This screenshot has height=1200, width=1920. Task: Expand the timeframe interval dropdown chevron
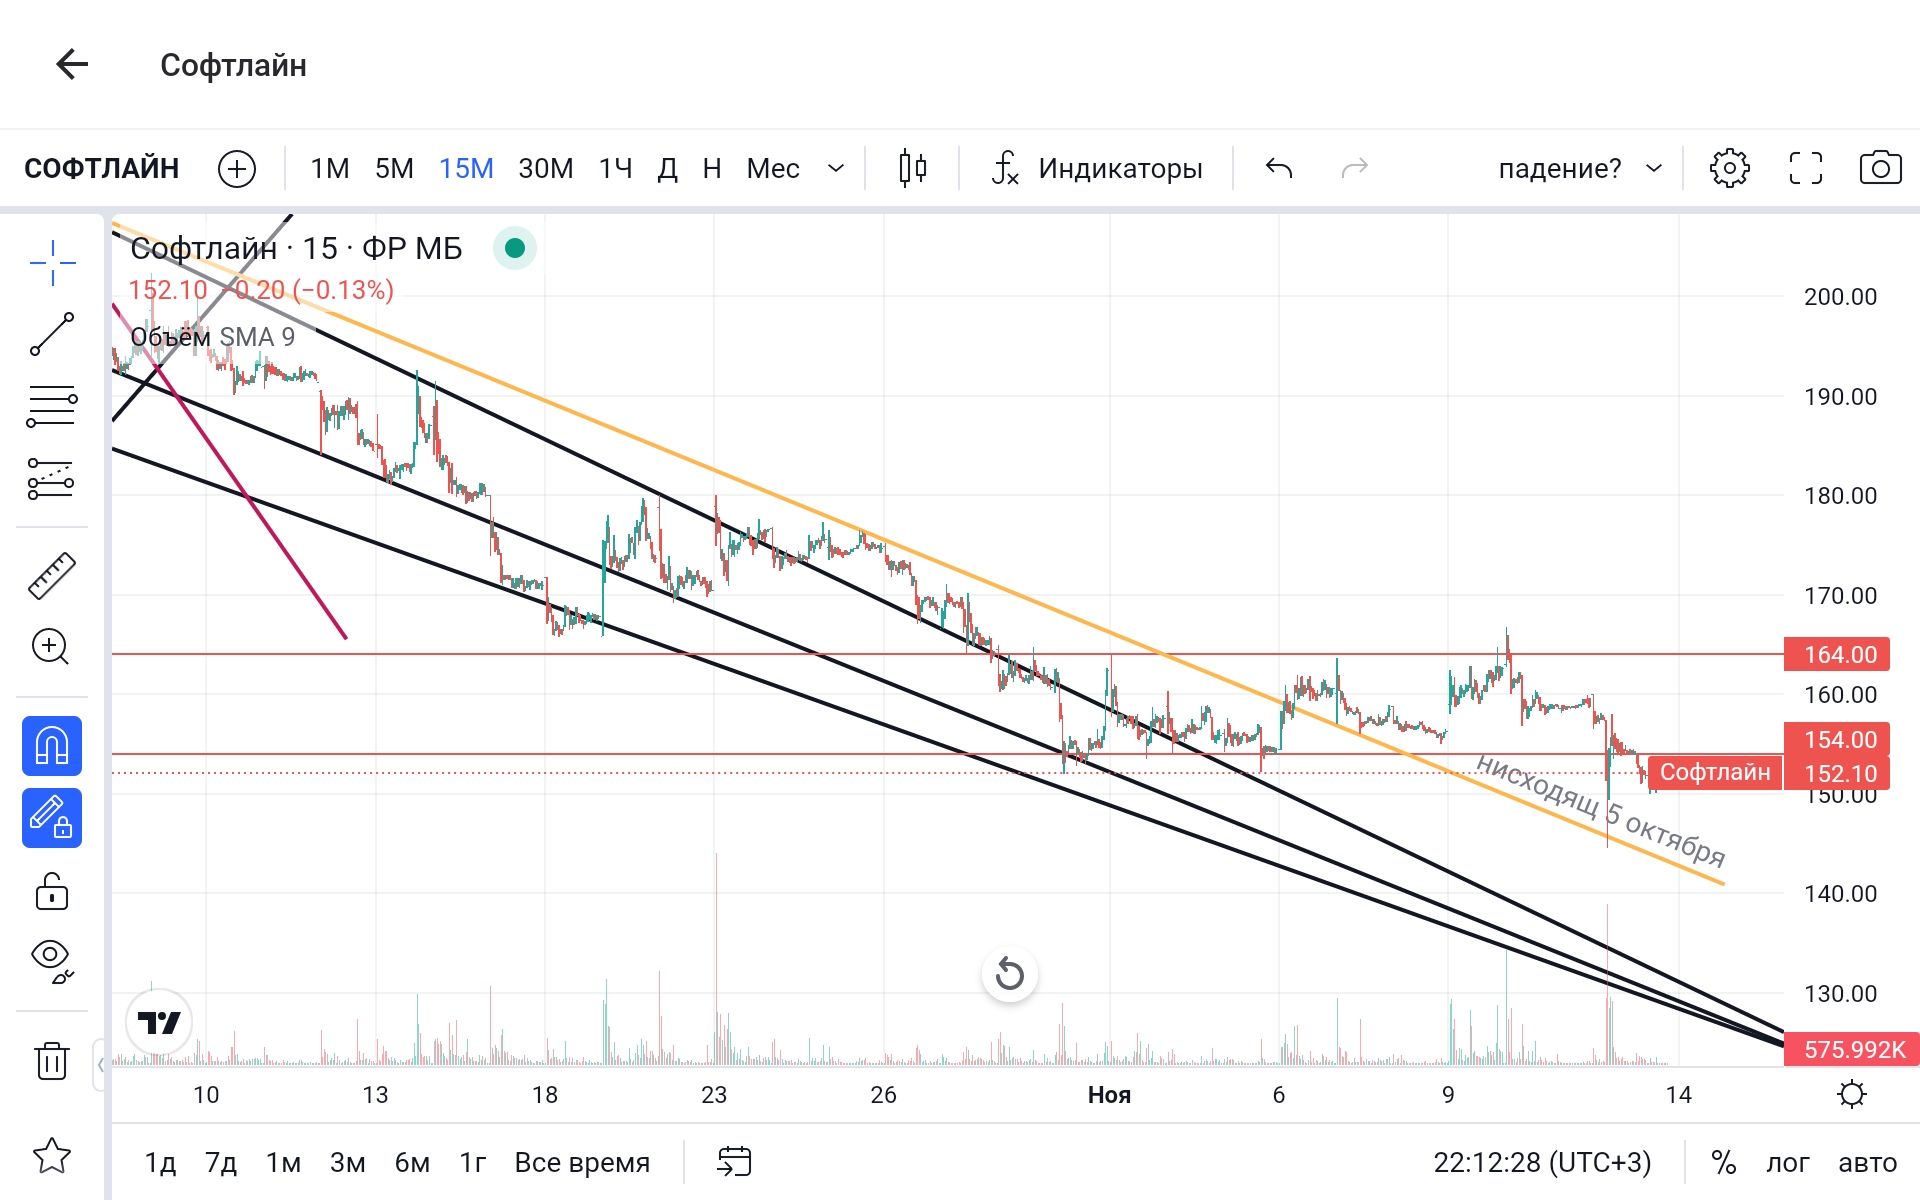click(x=836, y=168)
